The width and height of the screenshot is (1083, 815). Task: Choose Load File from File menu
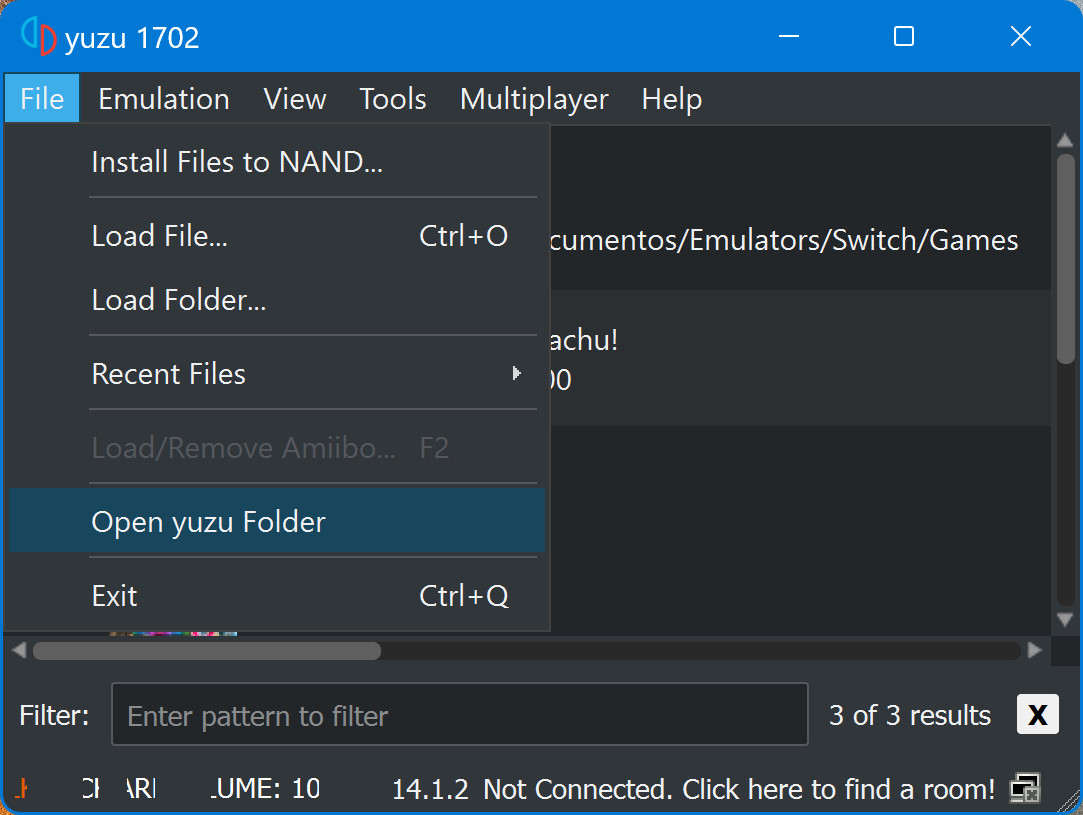(x=160, y=236)
